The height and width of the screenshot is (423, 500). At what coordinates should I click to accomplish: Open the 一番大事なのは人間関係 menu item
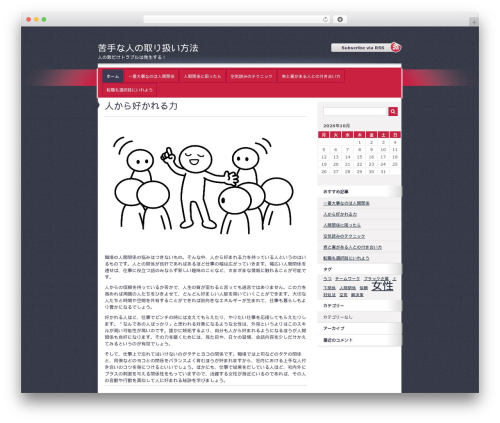[x=151, y=76]
